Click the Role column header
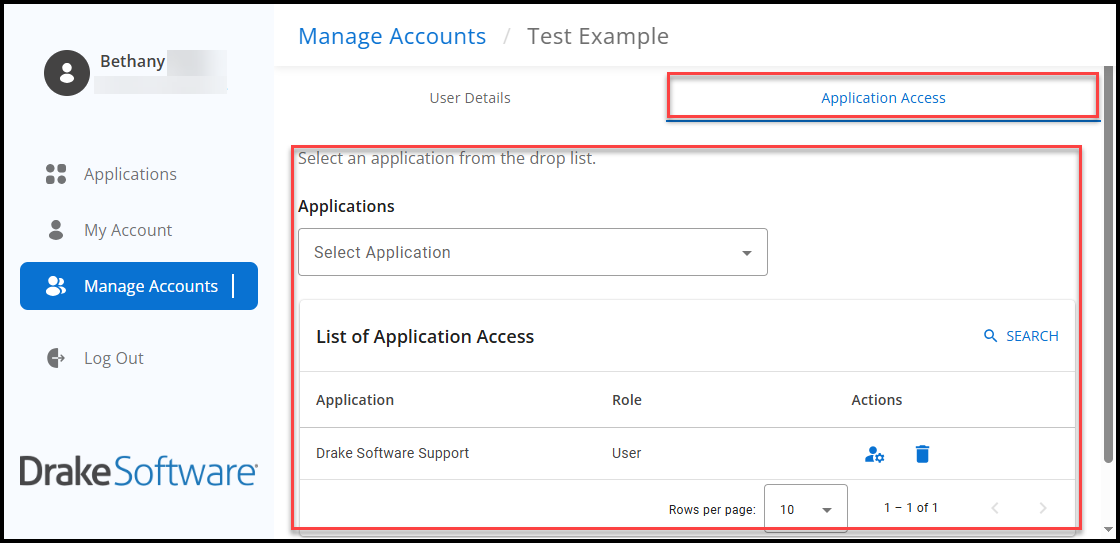1120x543 pixels. tap(626, 399)
